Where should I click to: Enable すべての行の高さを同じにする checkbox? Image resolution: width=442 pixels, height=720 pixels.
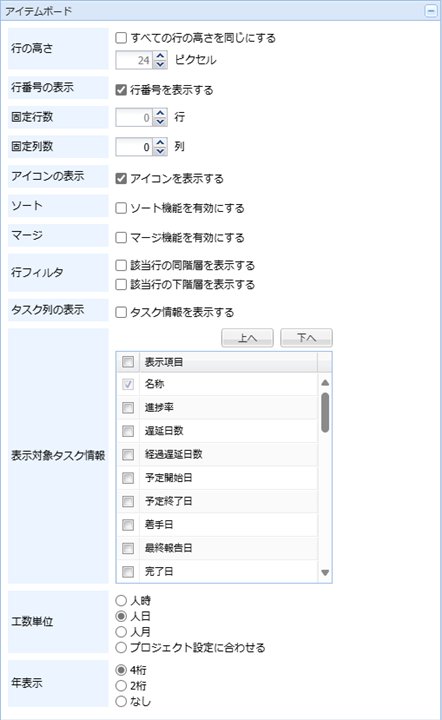point(121,38)
